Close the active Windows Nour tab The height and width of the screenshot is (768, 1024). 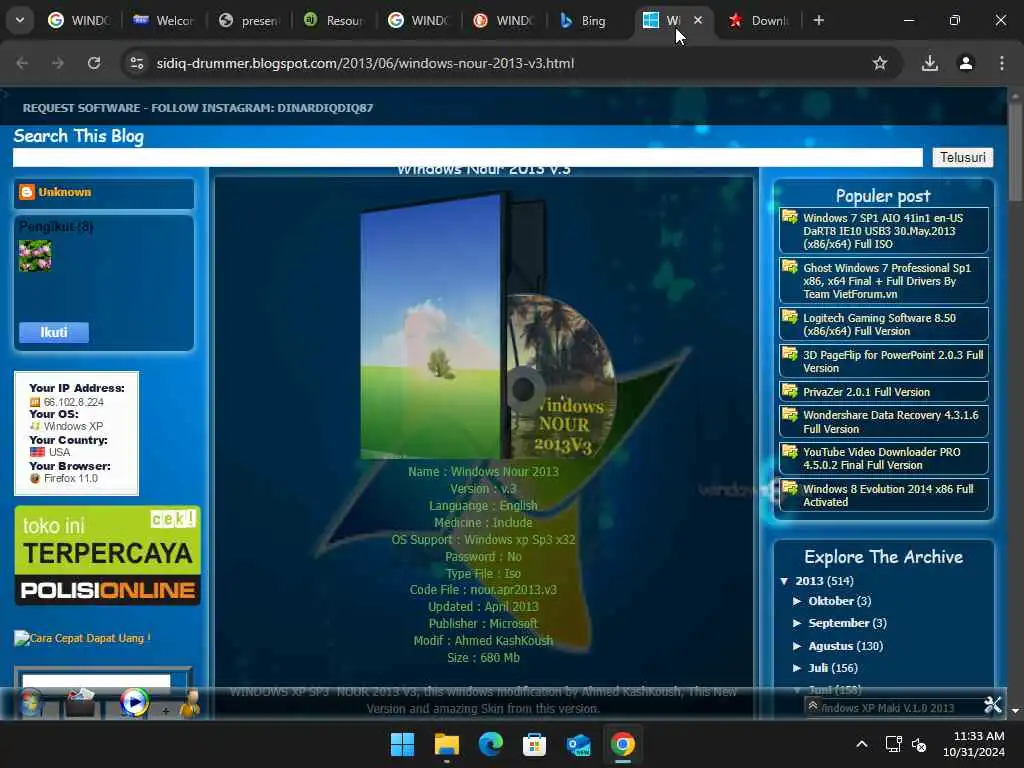click(x=698, y=20)
